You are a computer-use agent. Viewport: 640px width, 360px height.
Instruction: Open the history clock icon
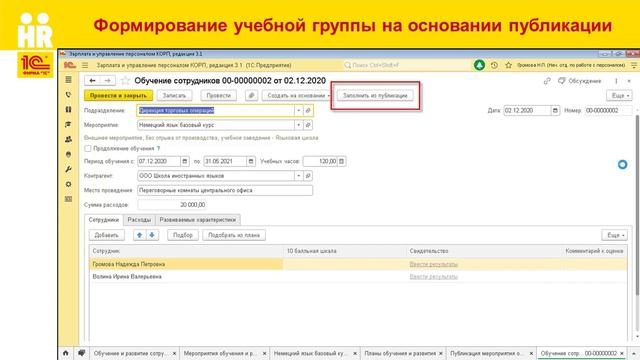[494, 65]
